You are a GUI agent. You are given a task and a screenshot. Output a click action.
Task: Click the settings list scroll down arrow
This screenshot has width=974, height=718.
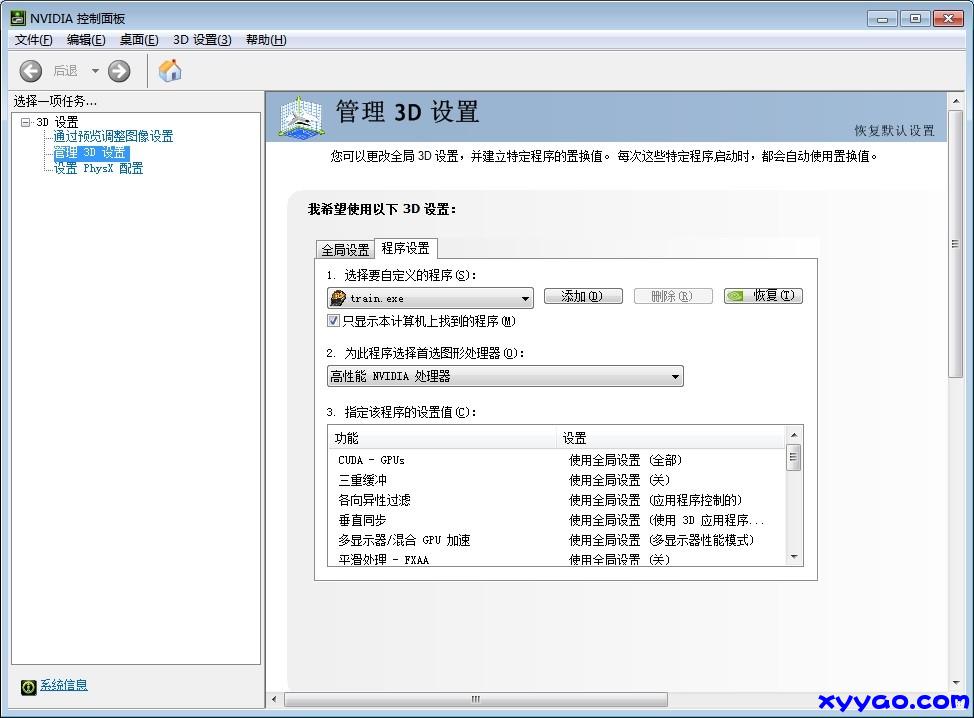point(794,557)
